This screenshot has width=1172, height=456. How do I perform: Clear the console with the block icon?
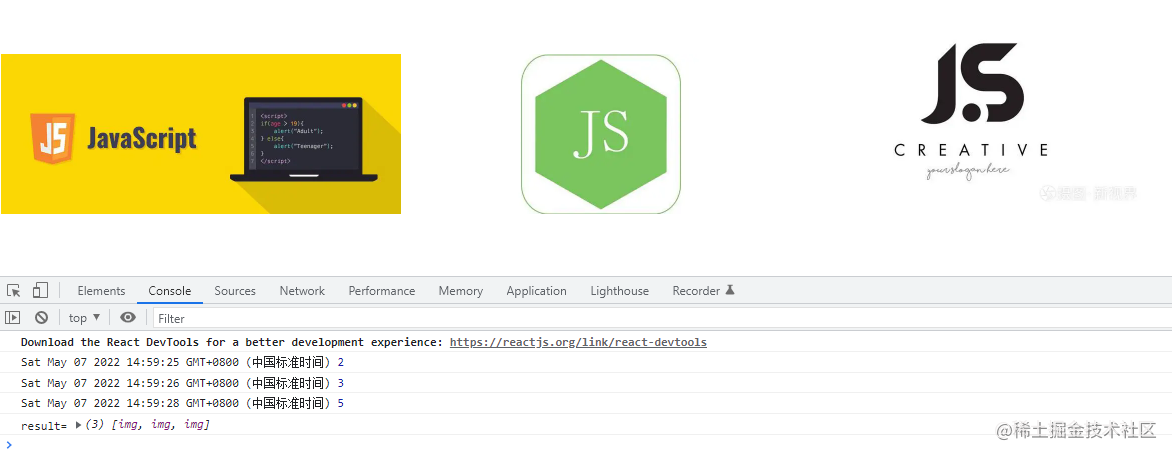[41, 318]
